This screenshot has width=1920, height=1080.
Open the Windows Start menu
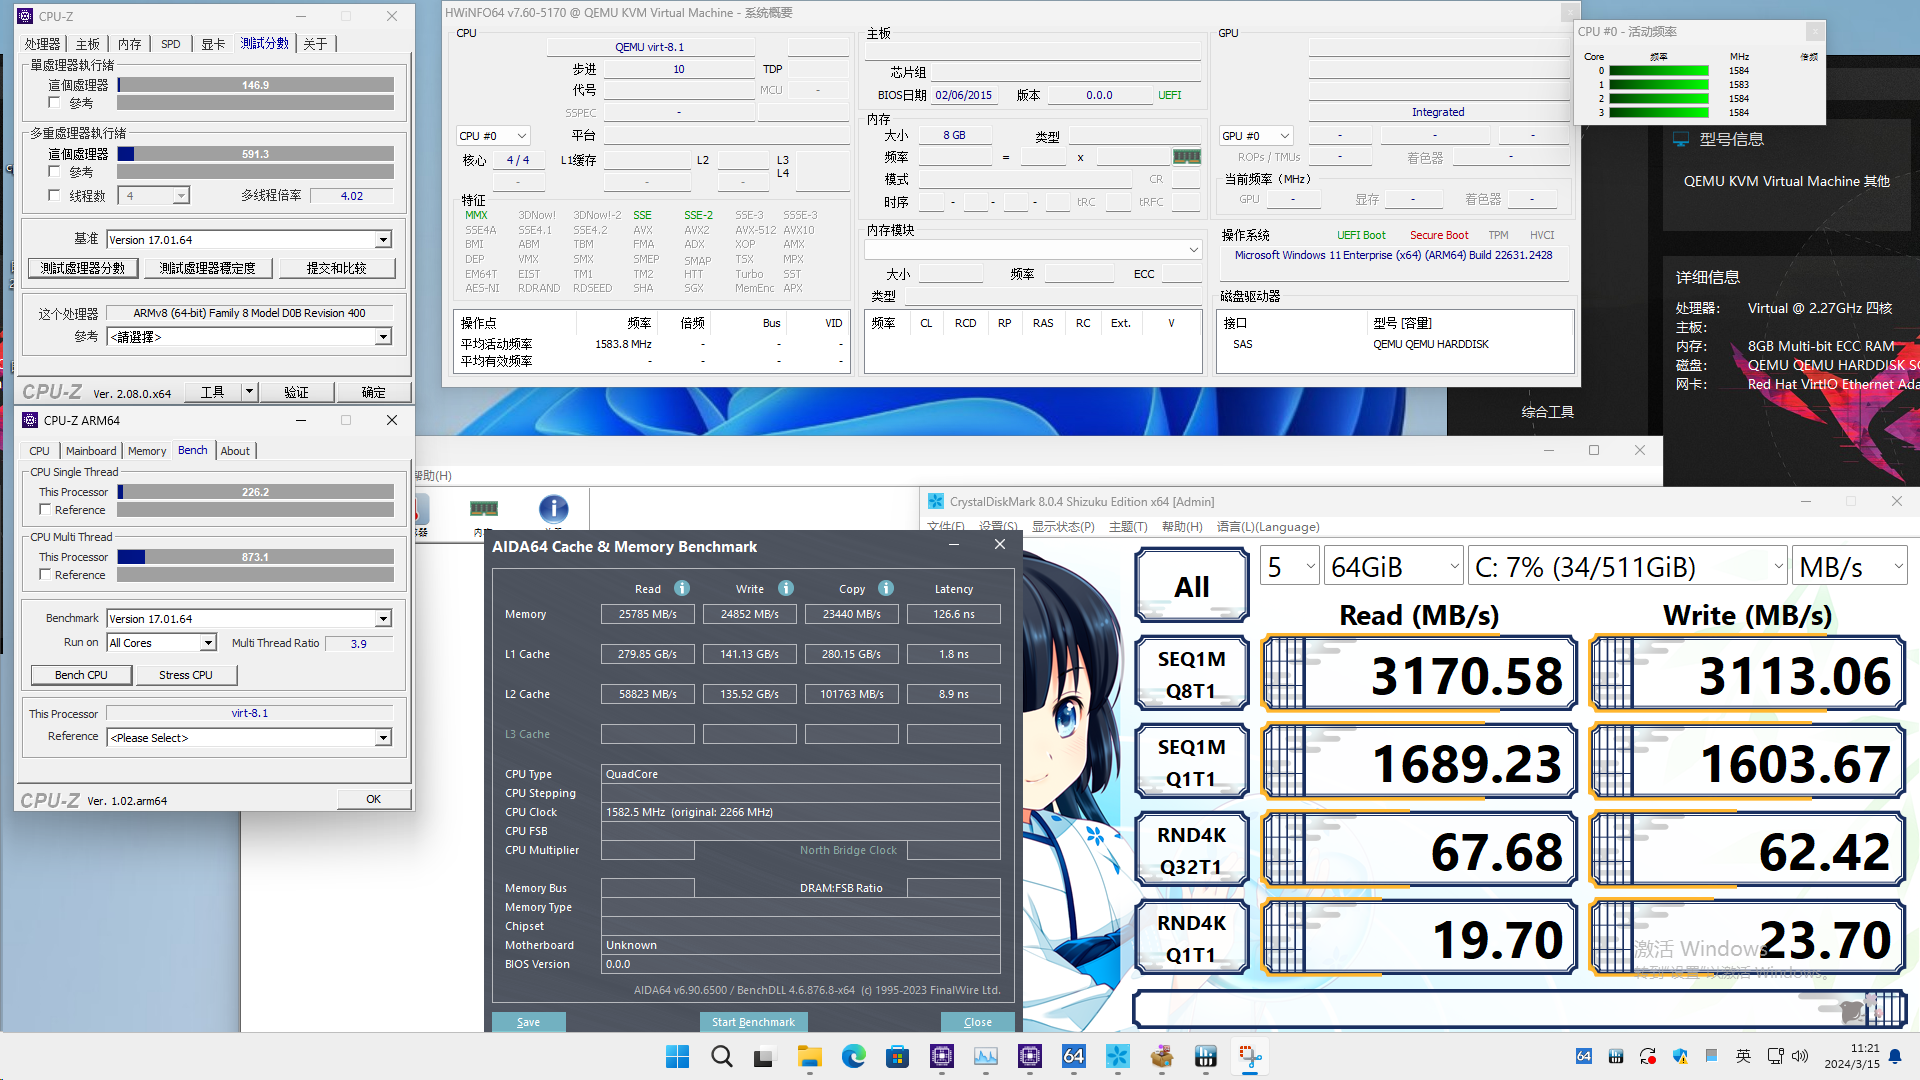point(677,1056)
